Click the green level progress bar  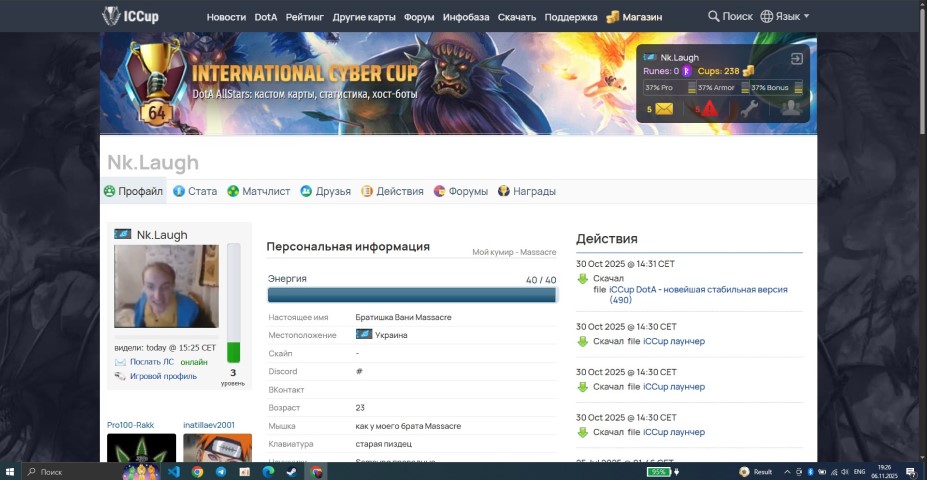pyautogui.click(x=234, y=303)
